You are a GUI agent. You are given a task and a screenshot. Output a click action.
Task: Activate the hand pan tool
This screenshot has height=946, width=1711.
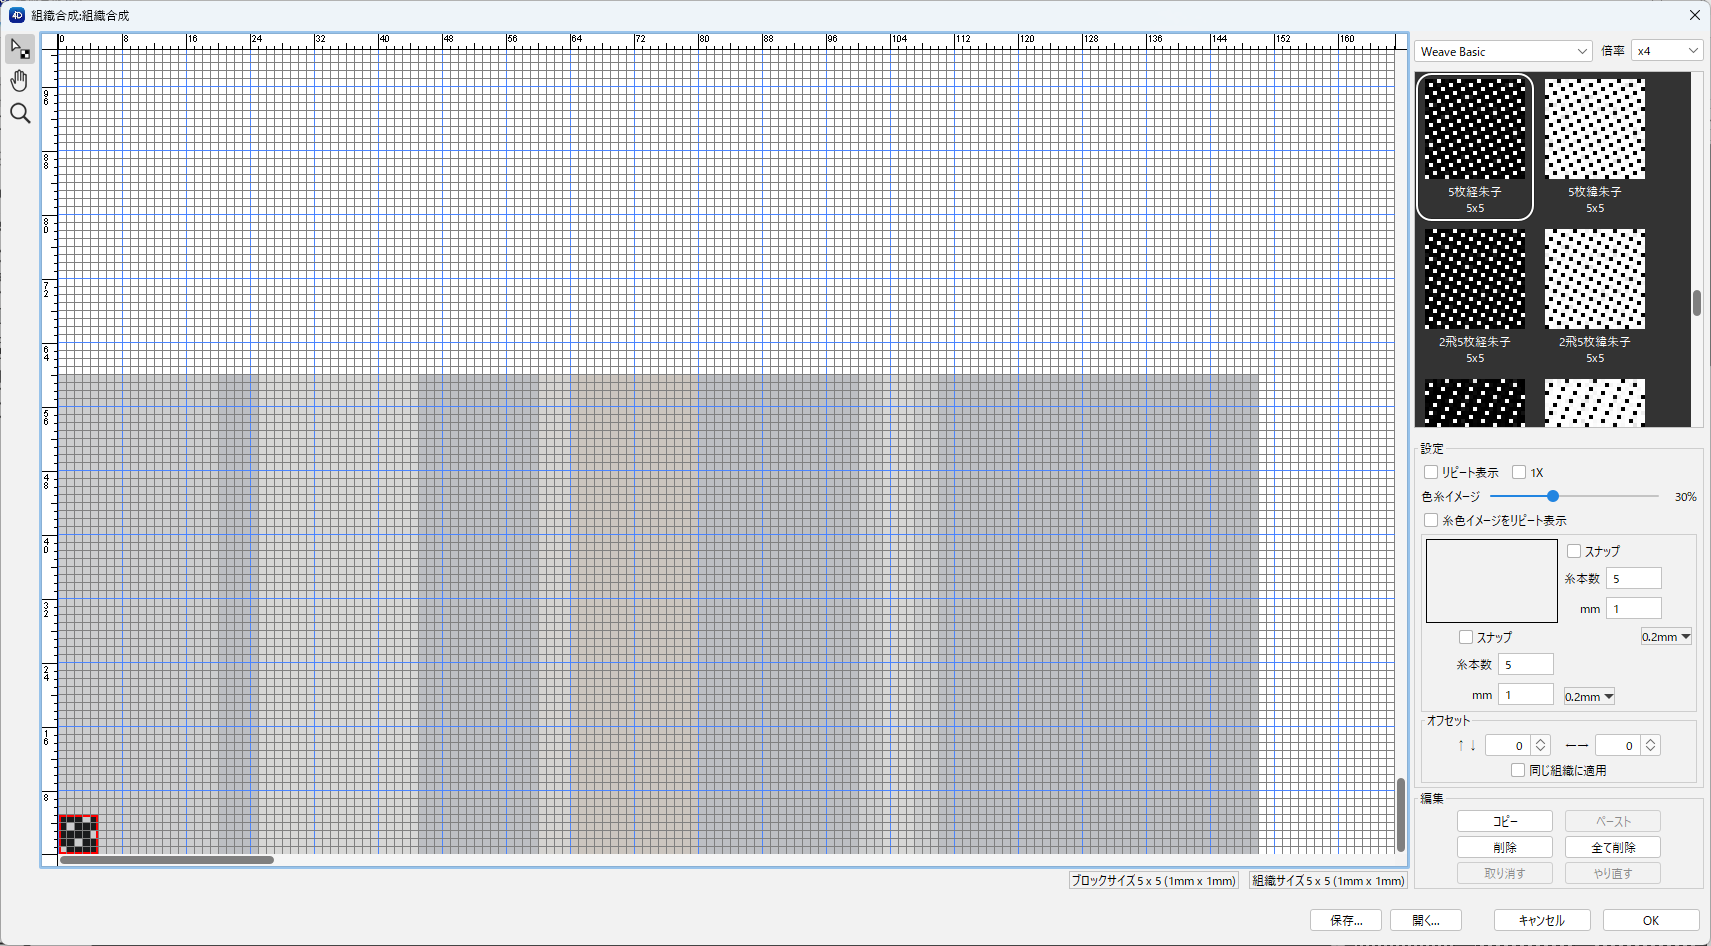[20, 81]
